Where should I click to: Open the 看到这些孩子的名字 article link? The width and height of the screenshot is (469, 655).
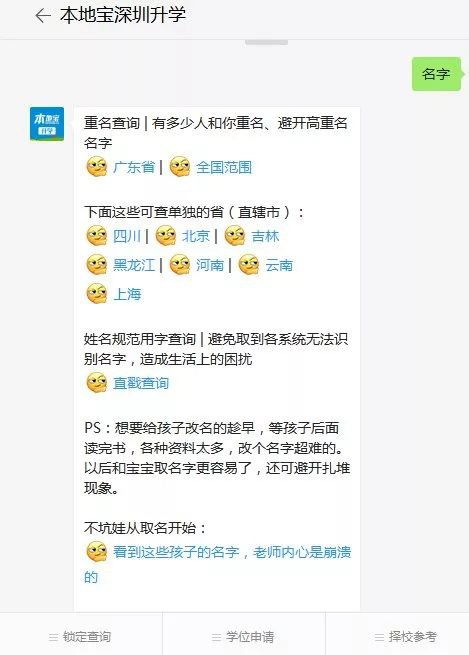[x=218, y=564]
